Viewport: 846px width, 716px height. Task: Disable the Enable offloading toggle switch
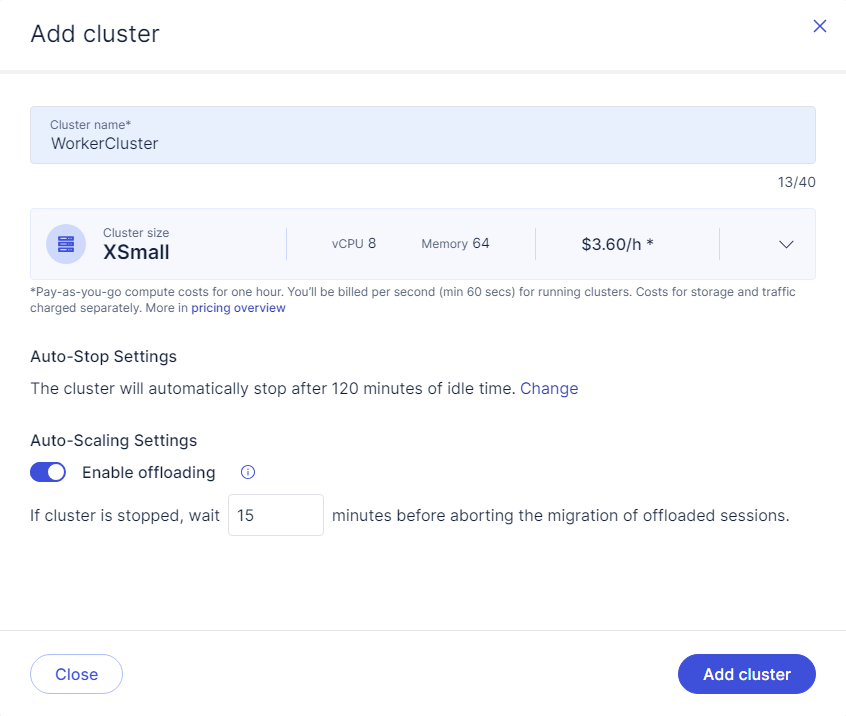48,472
